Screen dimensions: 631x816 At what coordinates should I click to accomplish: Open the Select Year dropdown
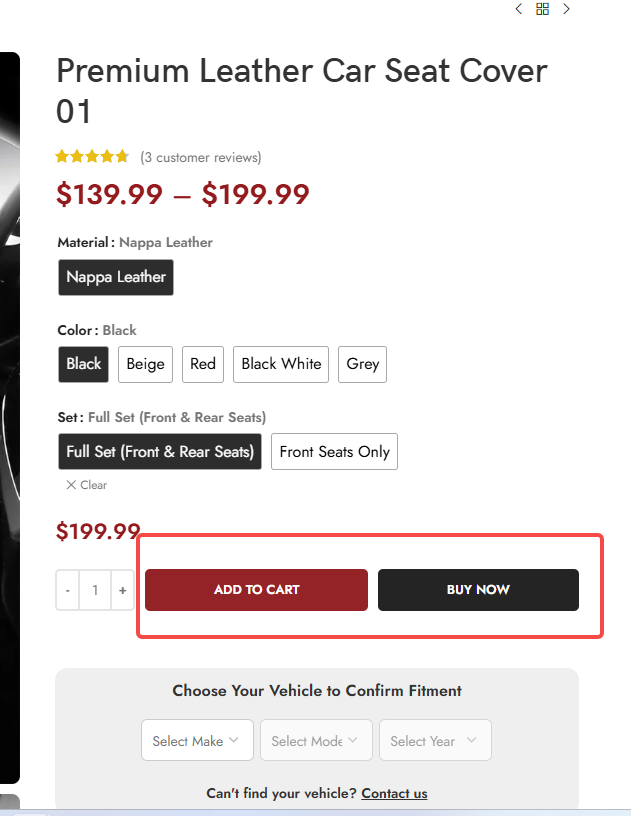coord(434,741)
